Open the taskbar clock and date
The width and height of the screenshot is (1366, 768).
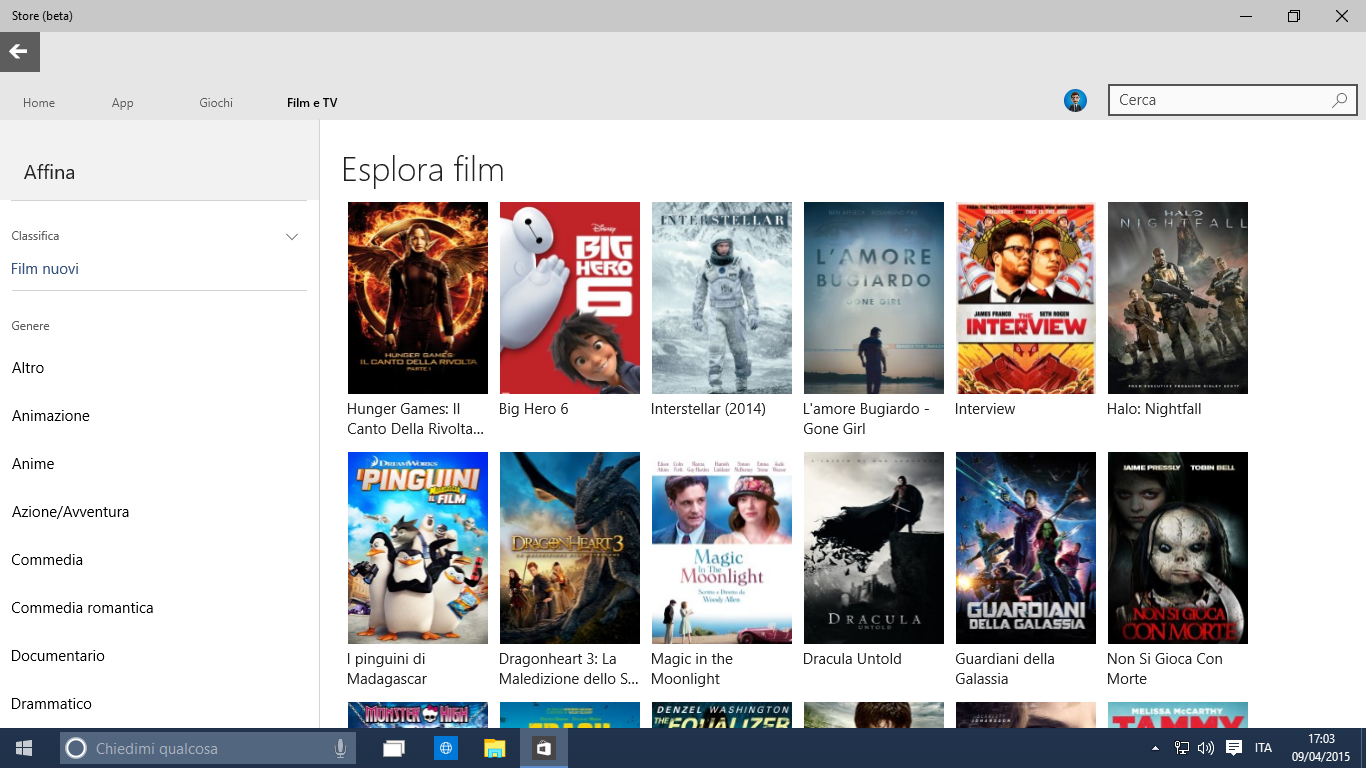1321,748
